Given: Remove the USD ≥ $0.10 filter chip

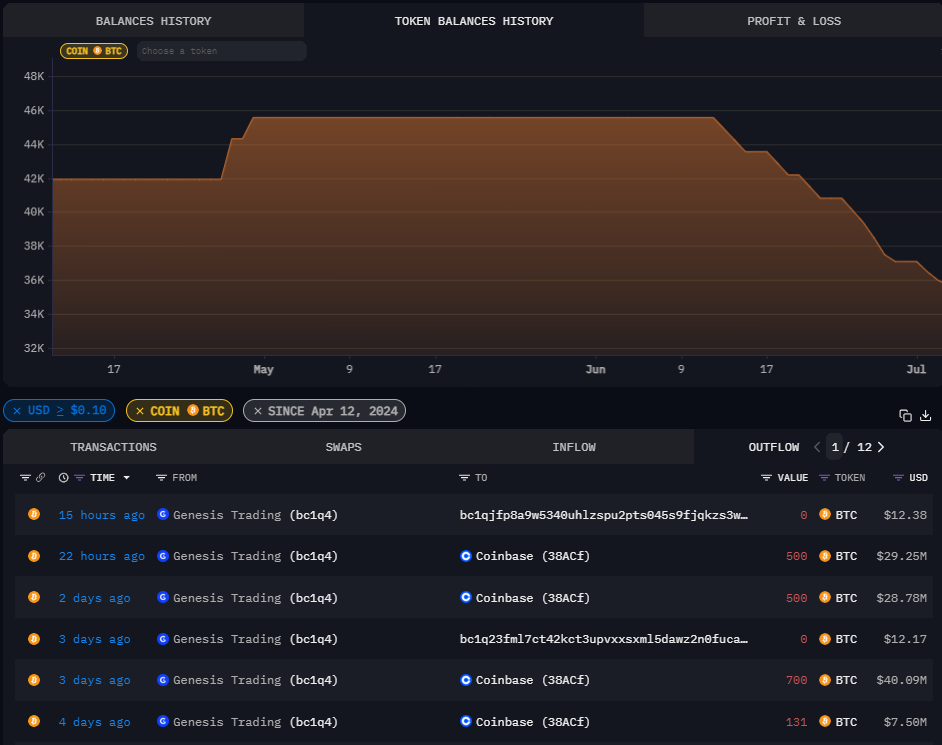Looking at the screenshot, I should (x=17, y=411).
